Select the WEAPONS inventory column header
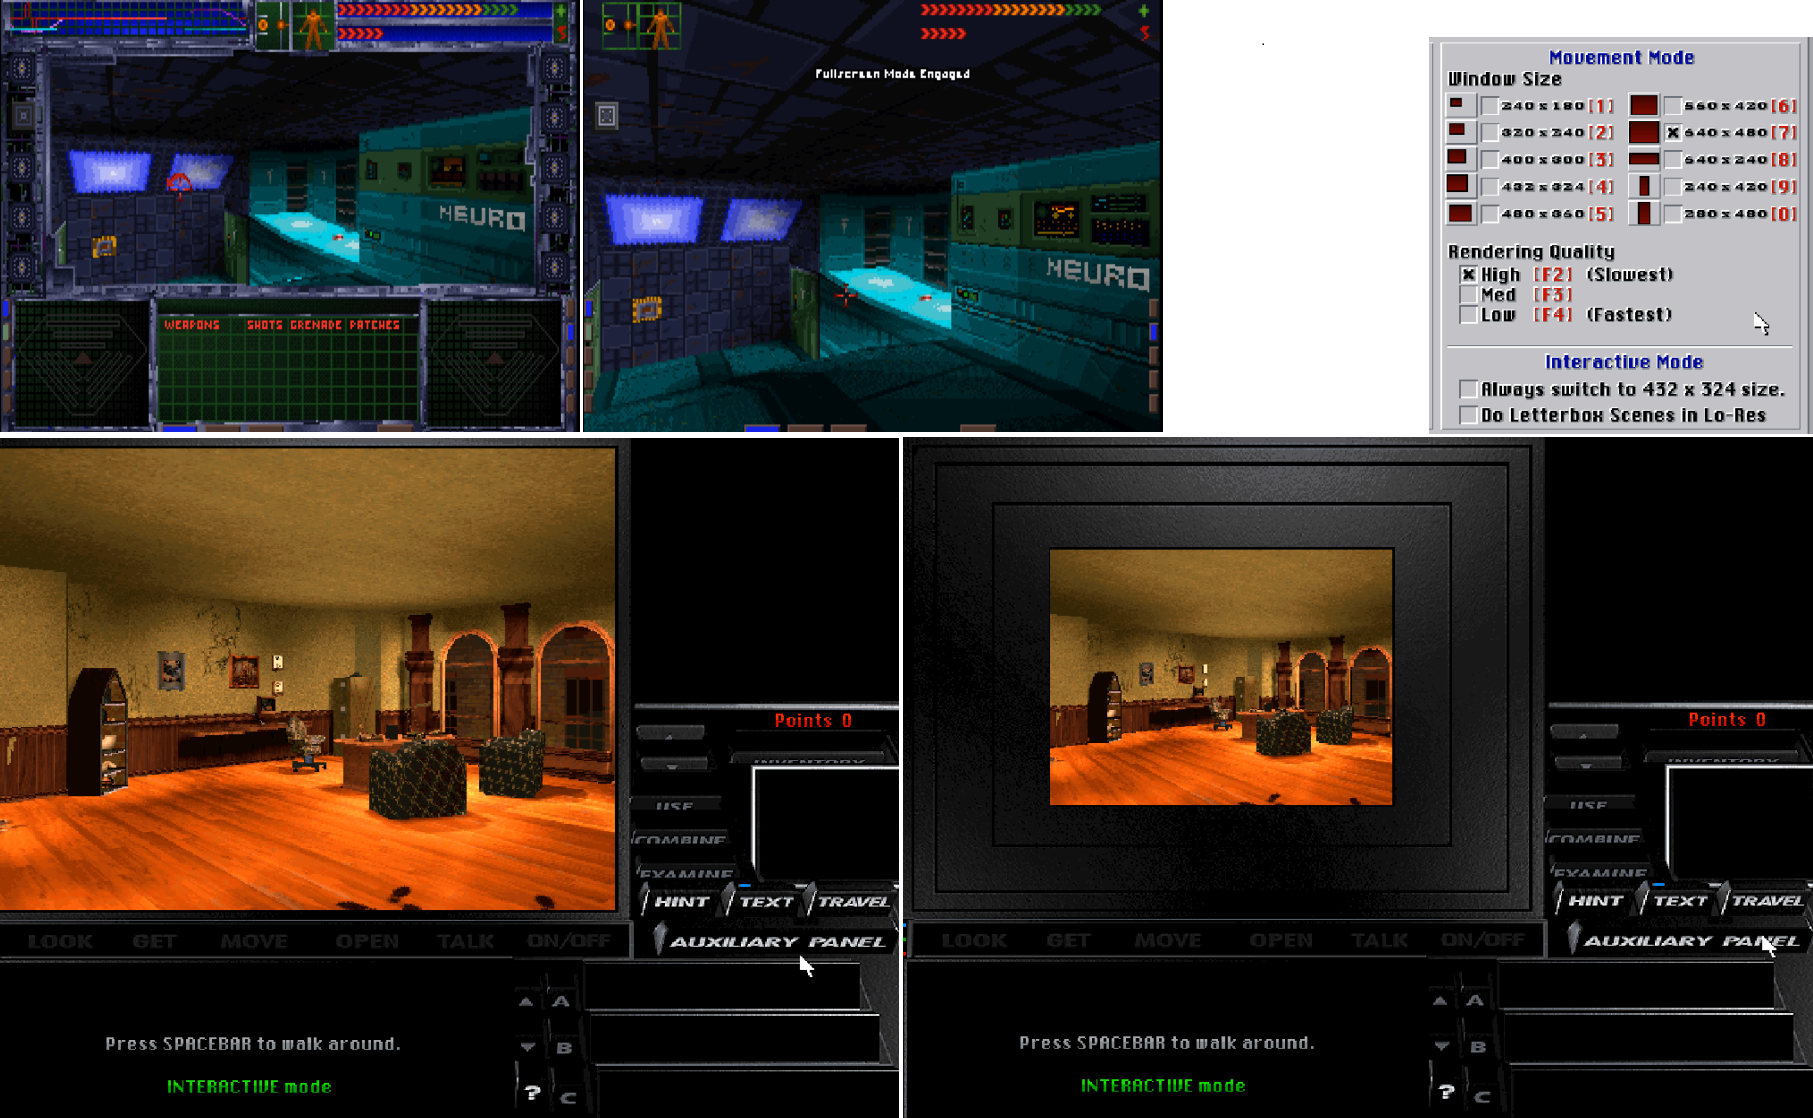 pos(191,325)
